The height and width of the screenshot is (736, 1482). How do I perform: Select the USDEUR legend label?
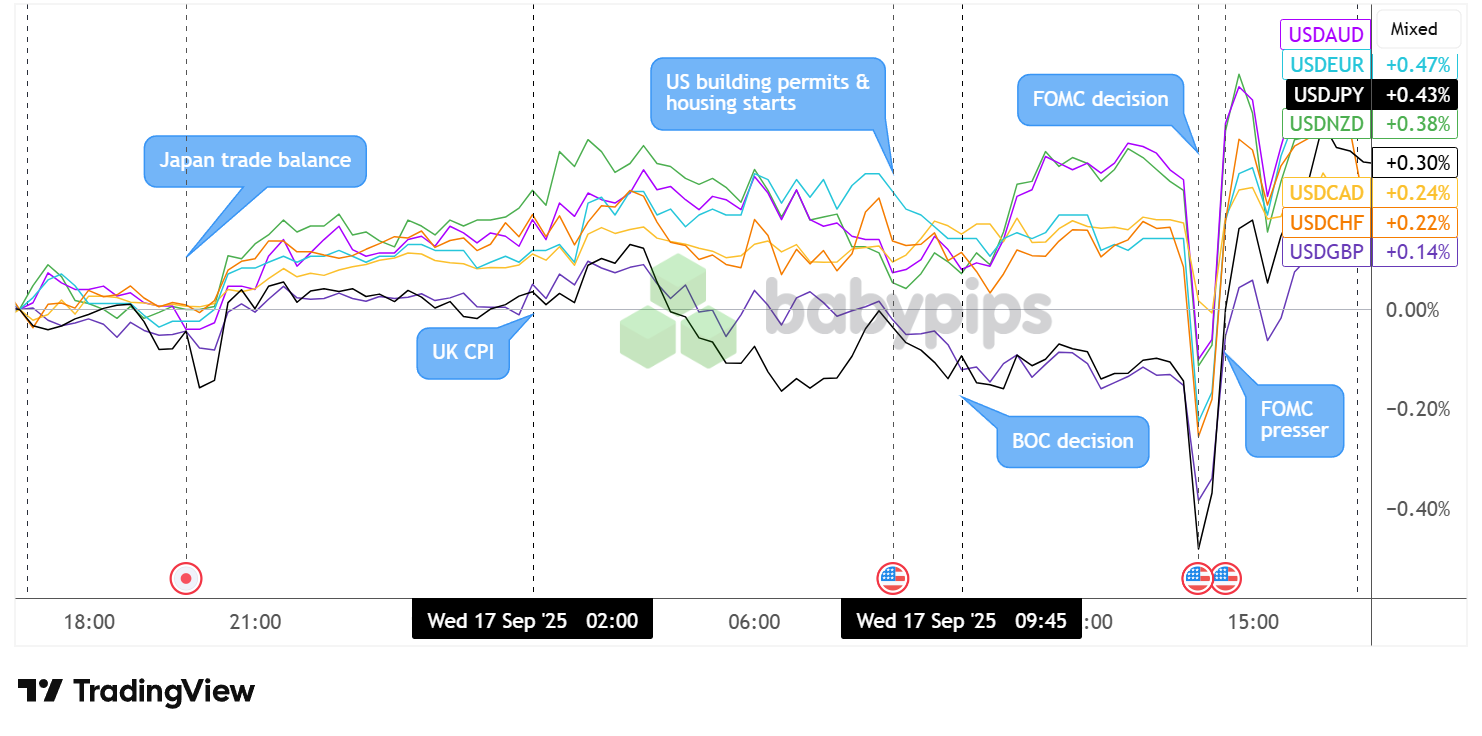click(1326, 65)
